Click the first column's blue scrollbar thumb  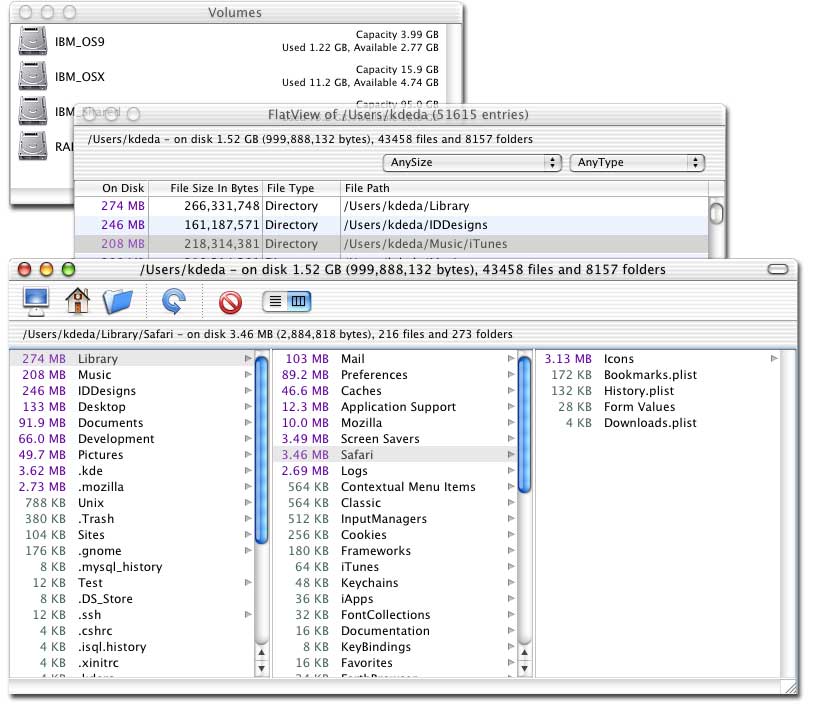click(261, 450)
